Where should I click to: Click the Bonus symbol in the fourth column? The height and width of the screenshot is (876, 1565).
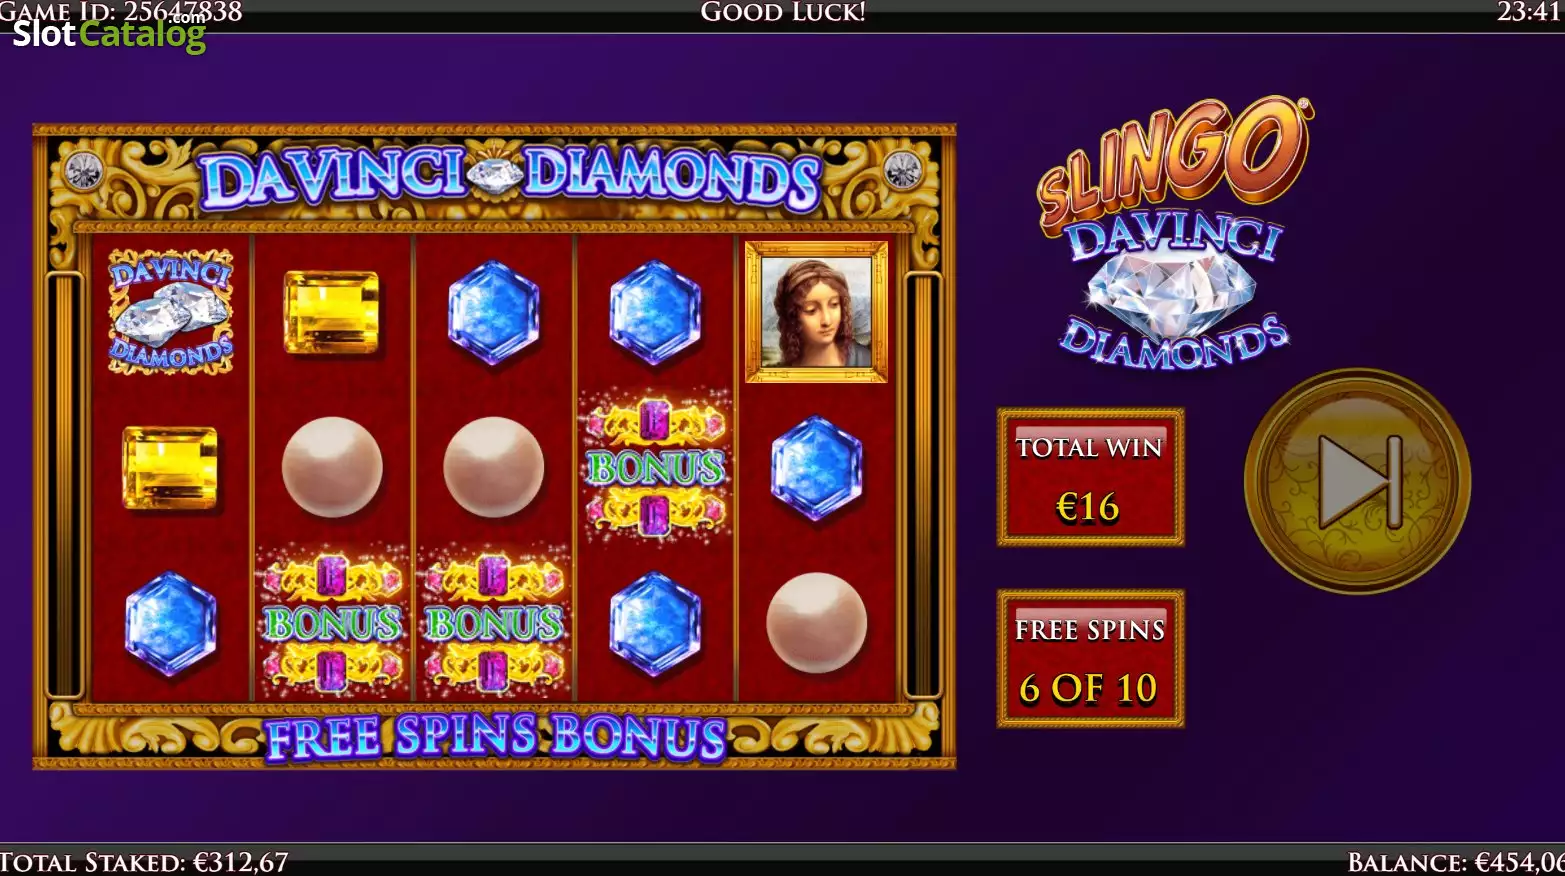pyautogui.click(x=655, y=467)
